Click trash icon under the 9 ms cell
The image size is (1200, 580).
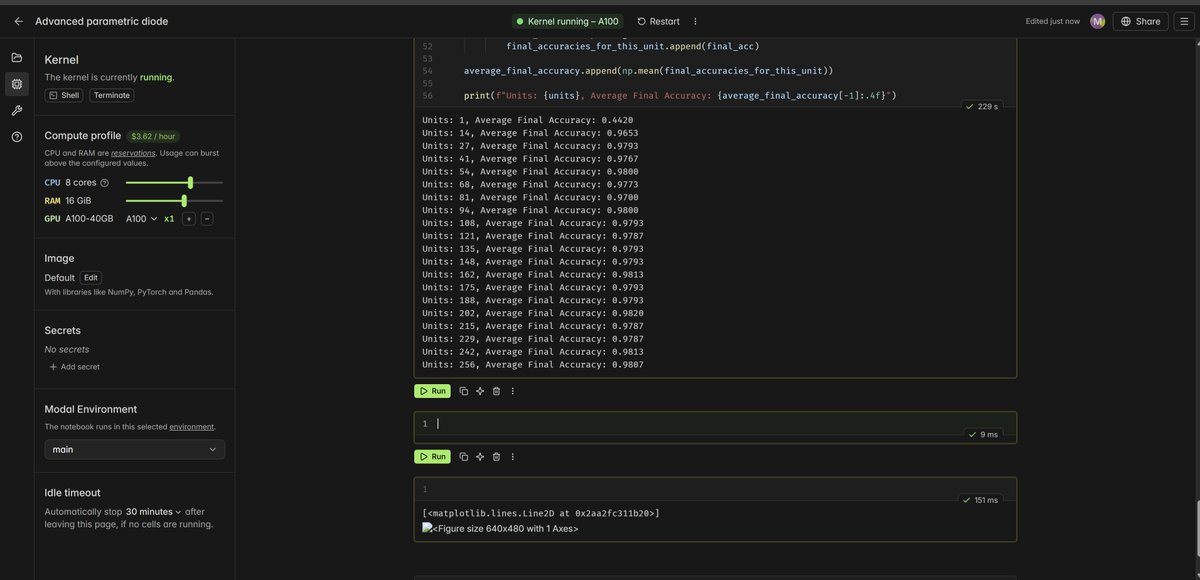pyautogui.click(x=496, y=457)
